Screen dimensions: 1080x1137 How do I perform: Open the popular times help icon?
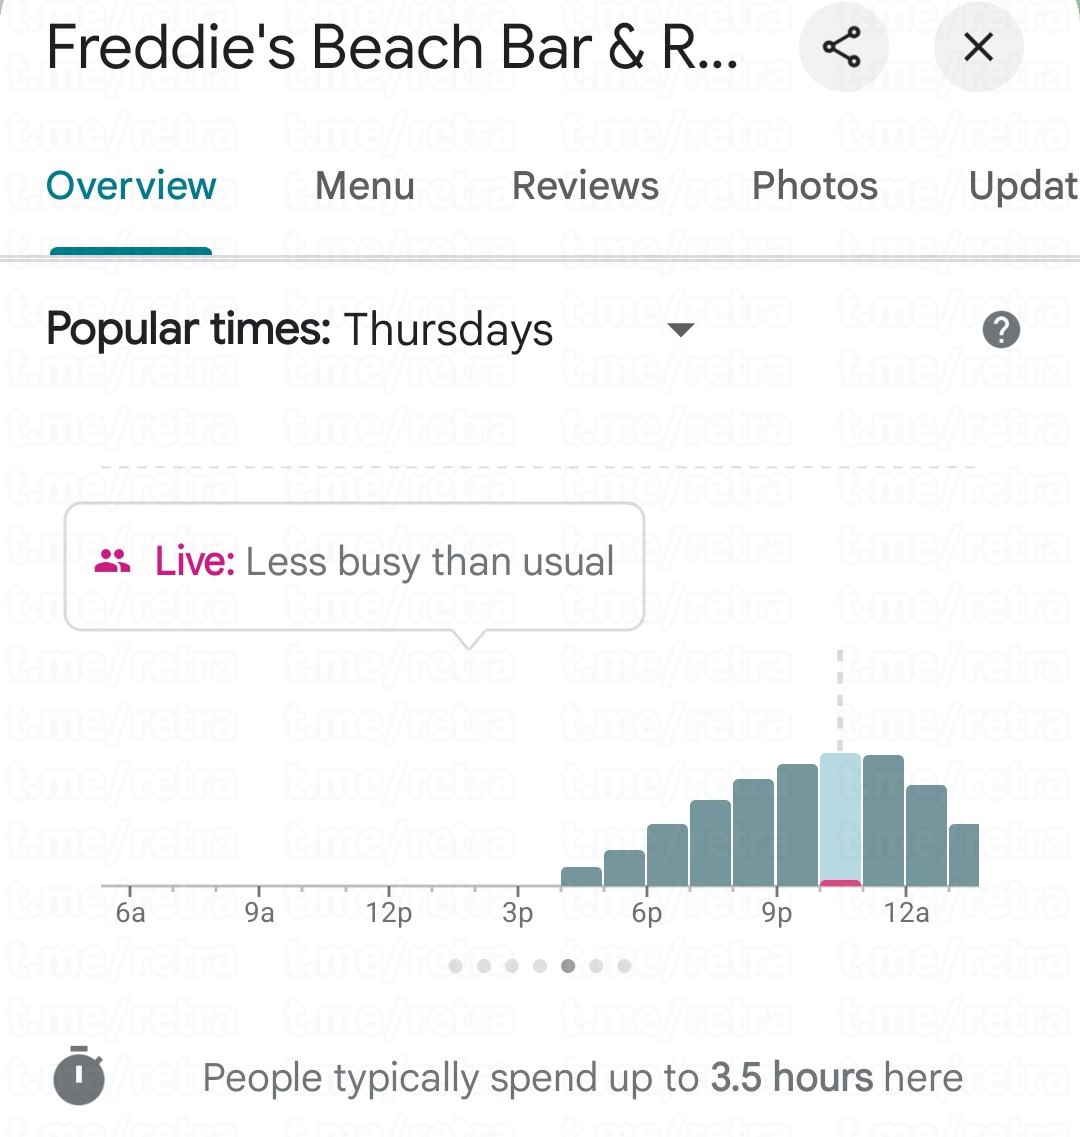point(1001,329)
